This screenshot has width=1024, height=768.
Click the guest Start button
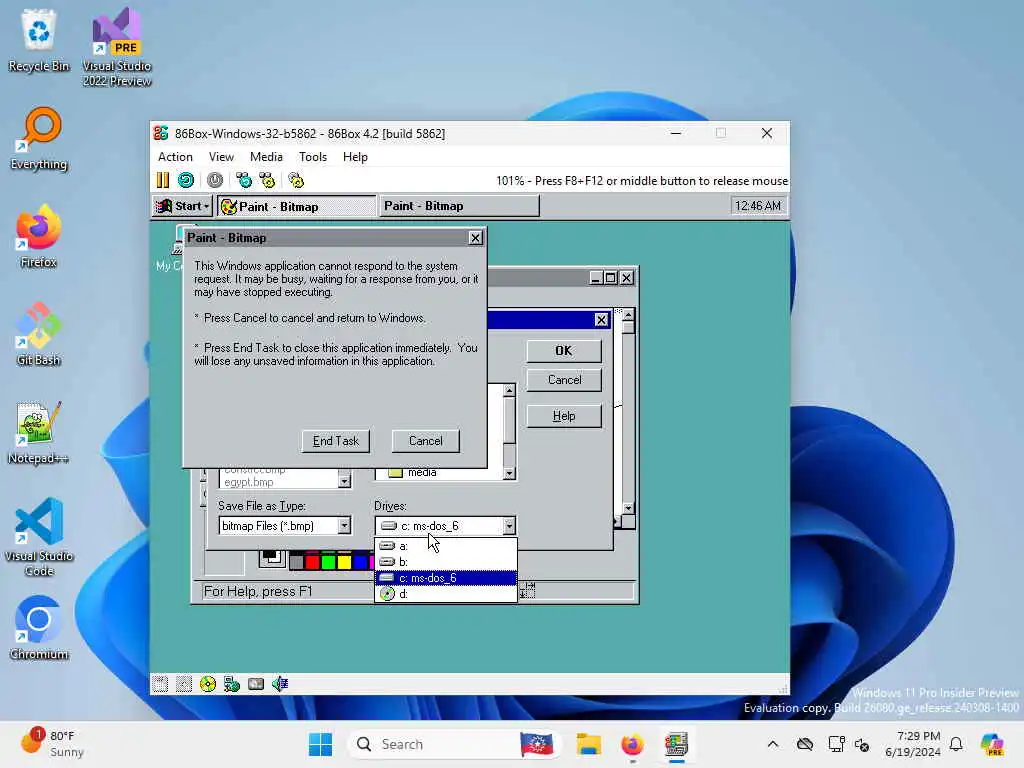pos(182,206)
